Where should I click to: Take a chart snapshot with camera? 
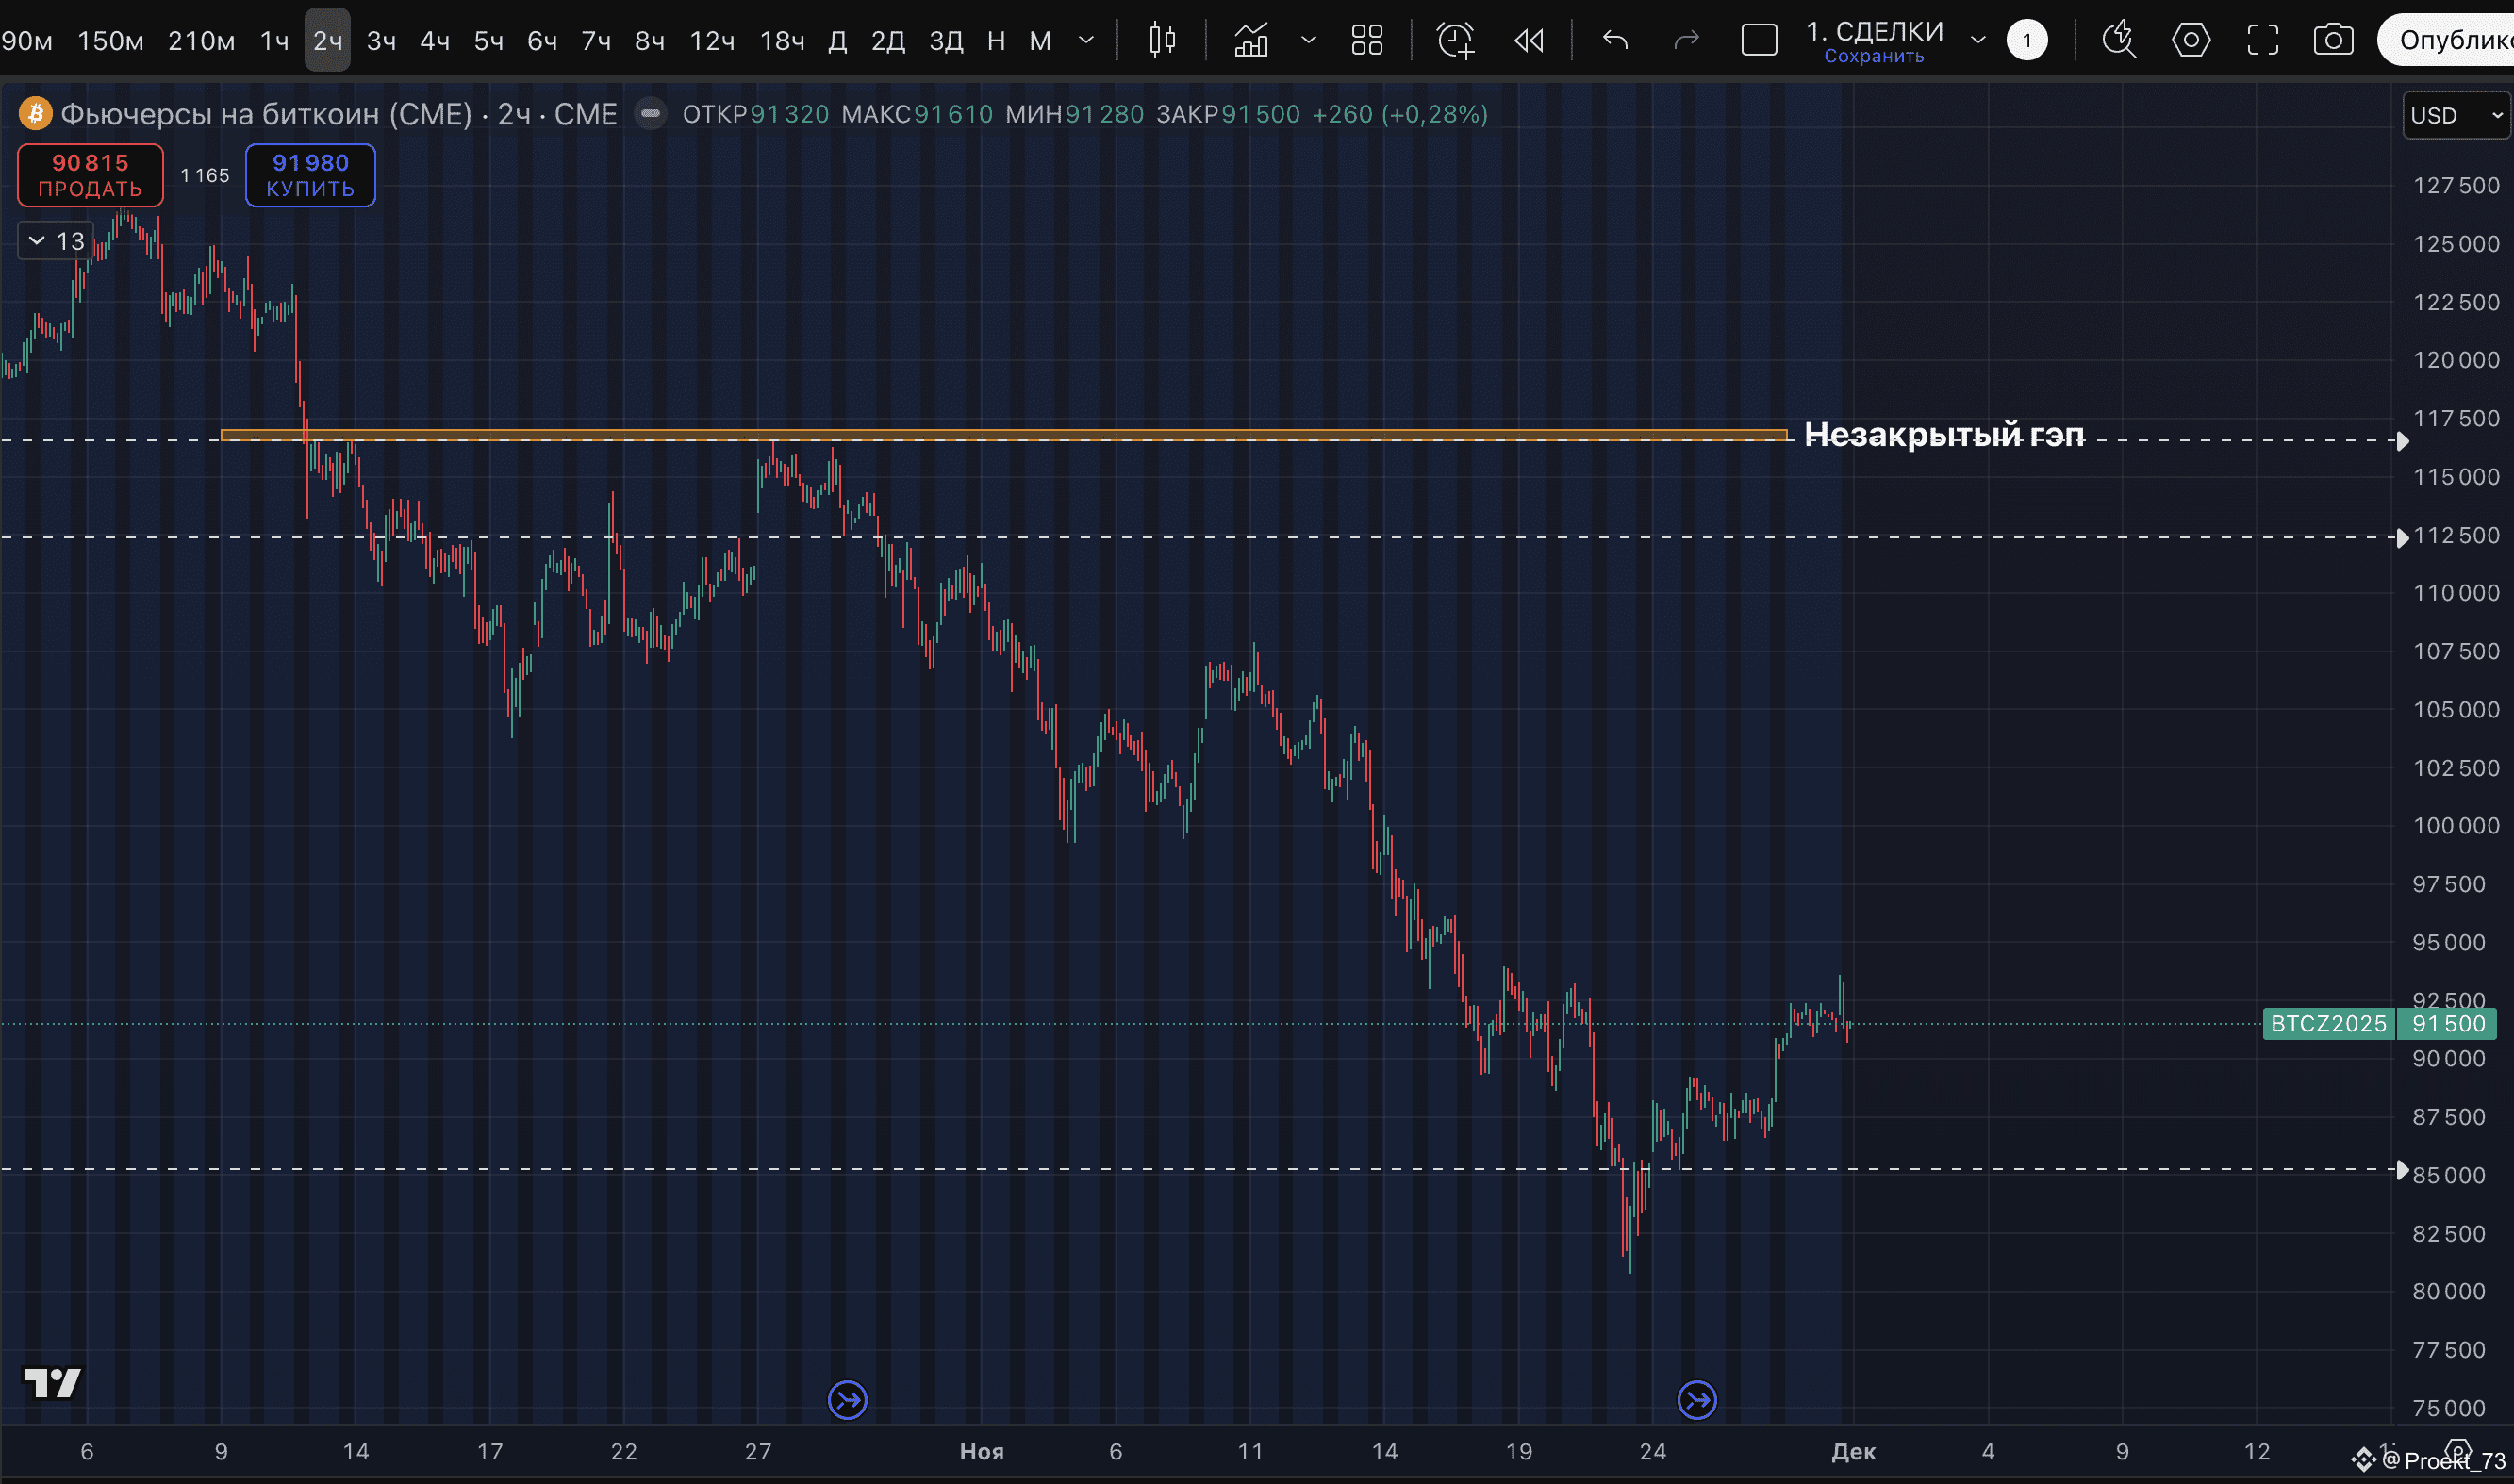click(x=2333, y=40)
